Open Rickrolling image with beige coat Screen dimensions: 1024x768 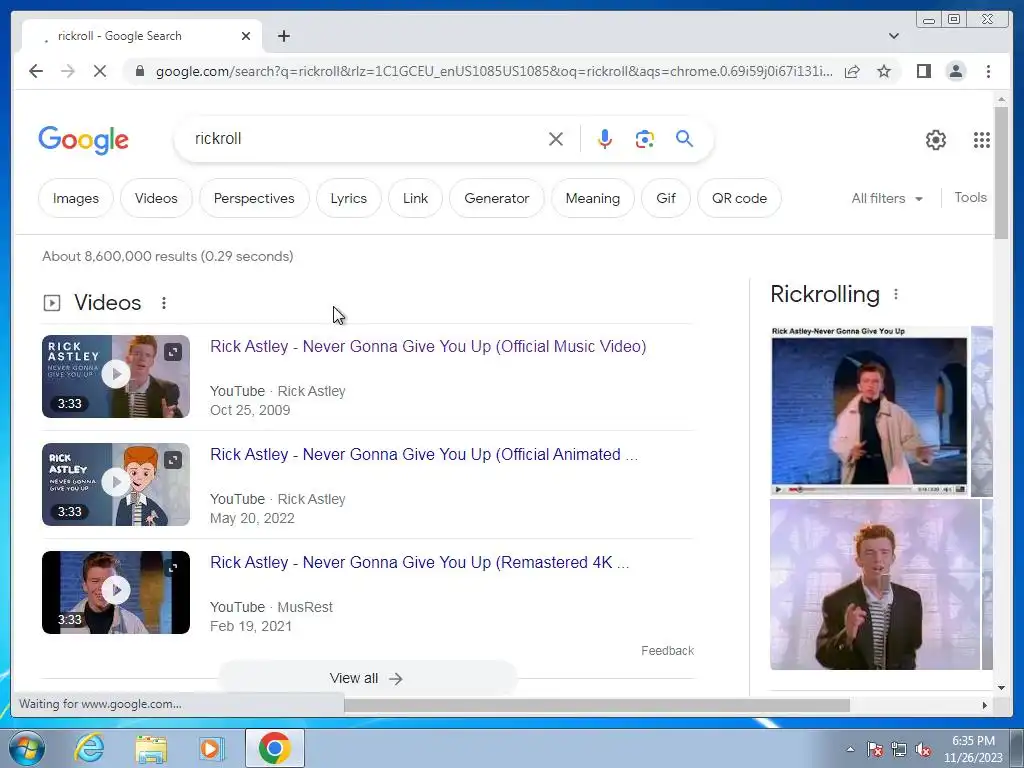point(869,411)
